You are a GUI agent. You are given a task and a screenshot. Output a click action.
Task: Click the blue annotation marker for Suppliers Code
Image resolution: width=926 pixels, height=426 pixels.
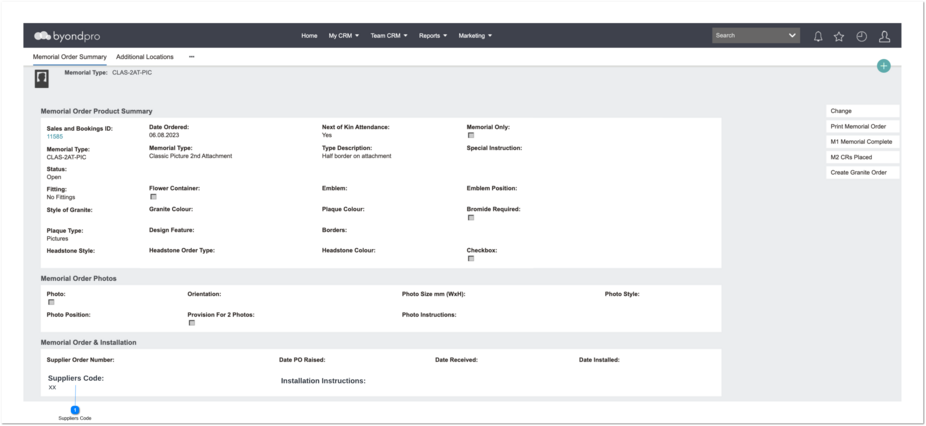[75, 409]
